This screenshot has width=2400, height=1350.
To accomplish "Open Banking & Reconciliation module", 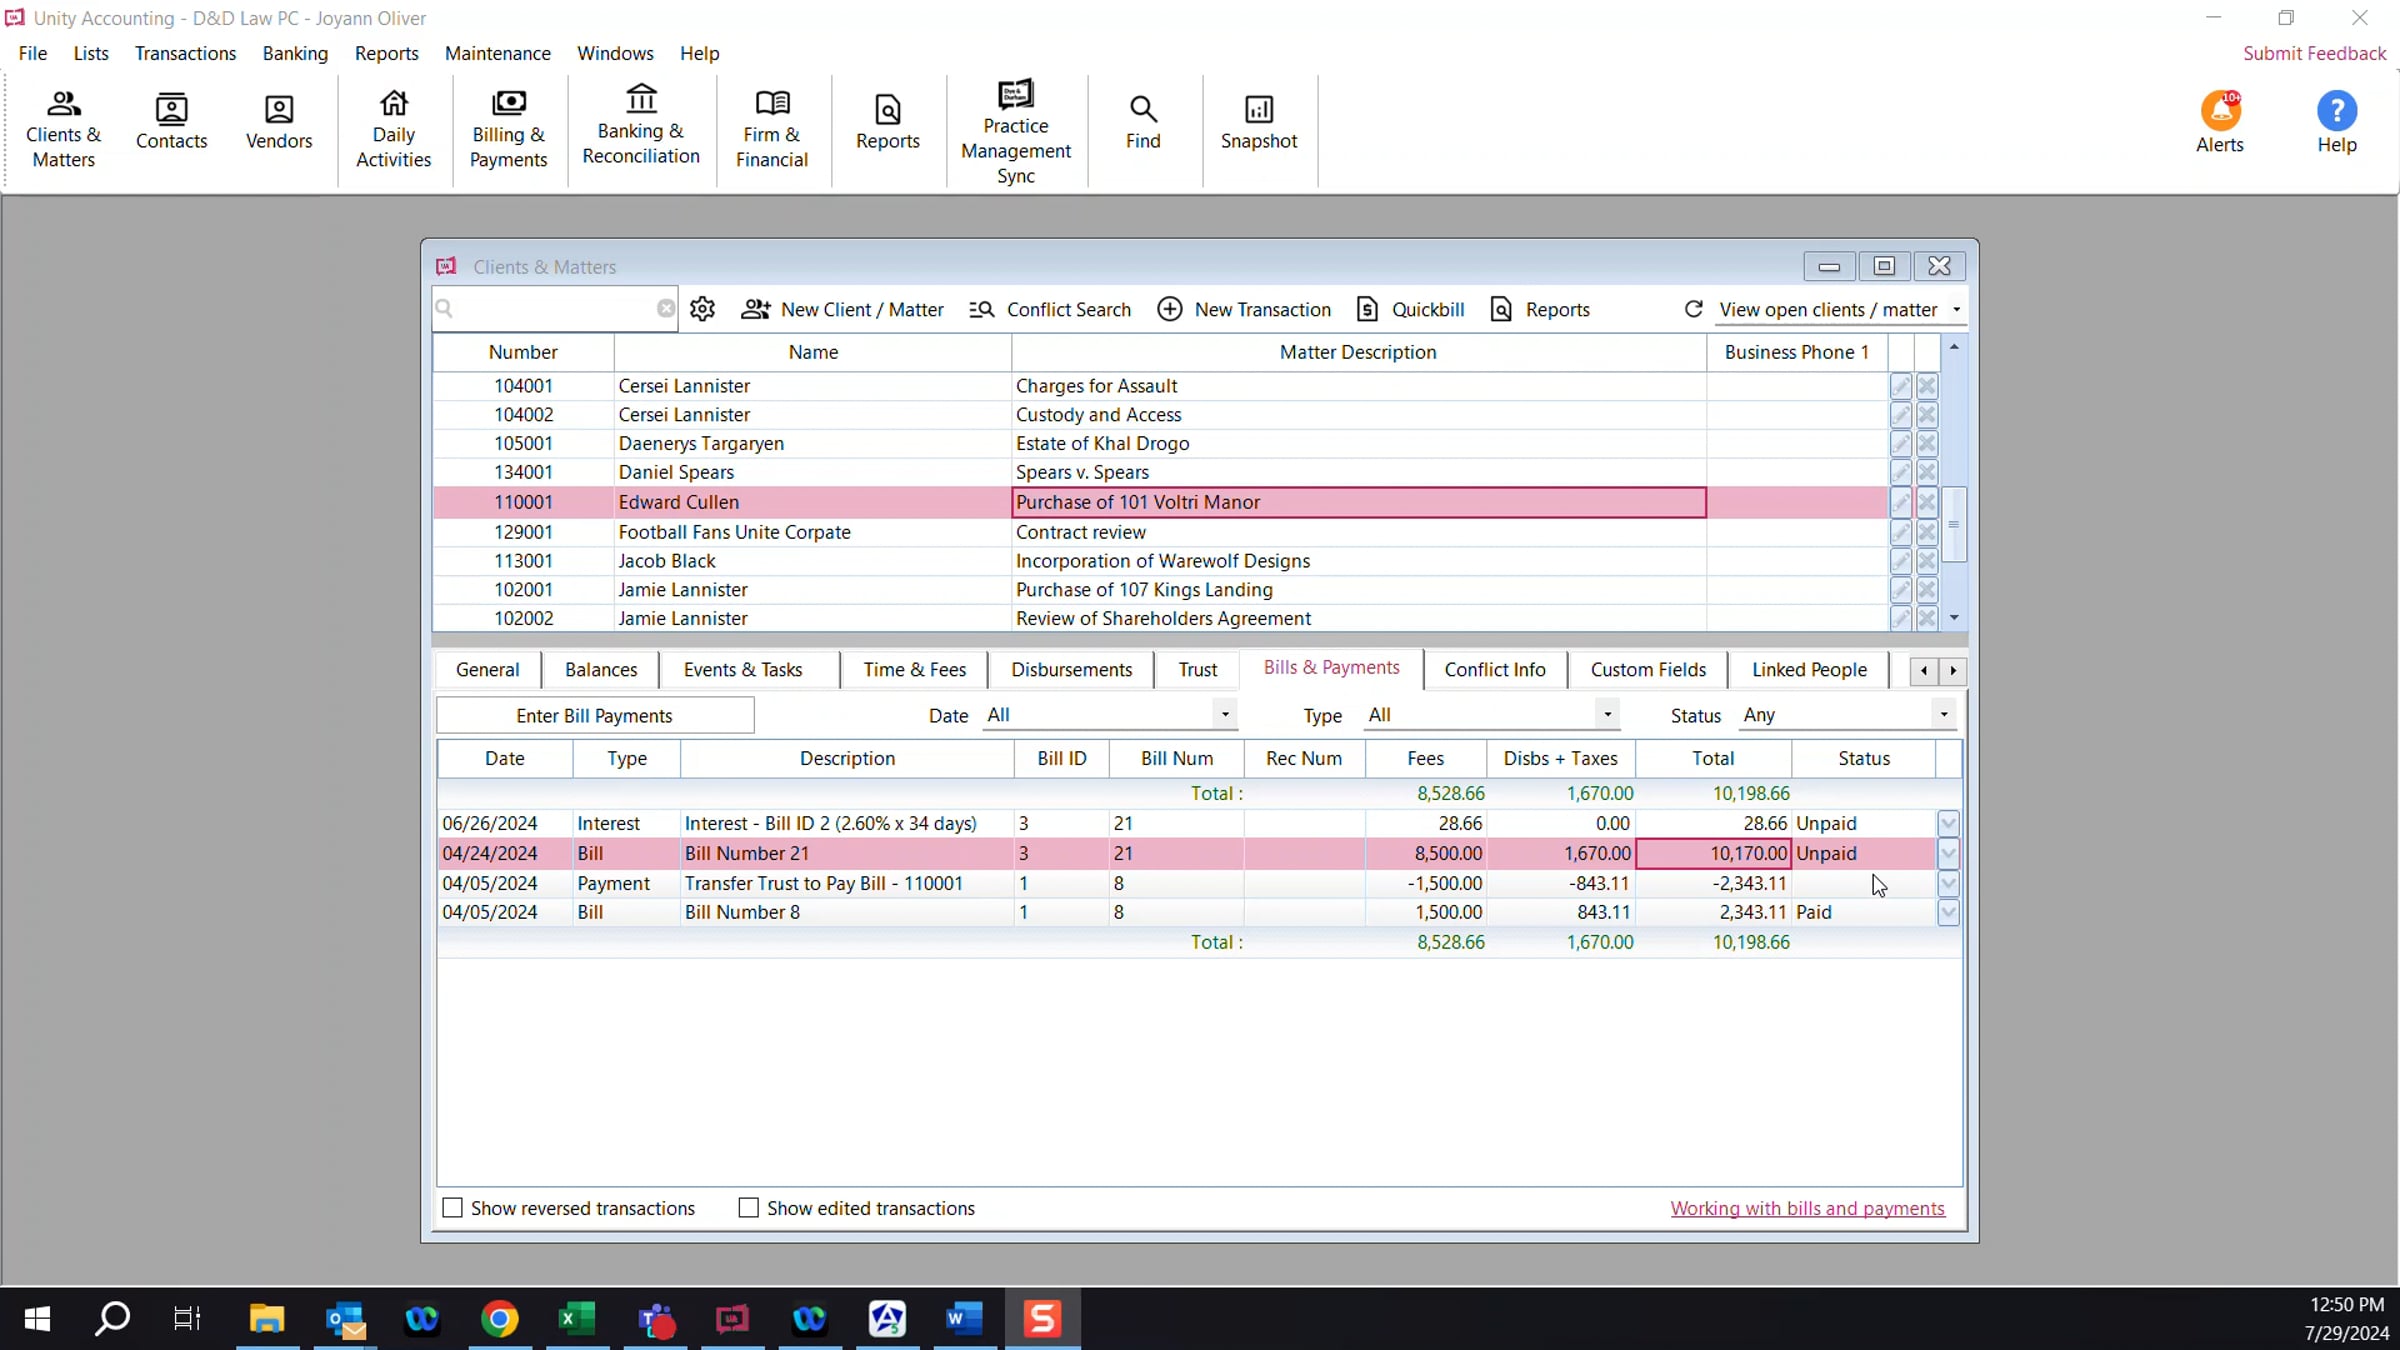I will coord(641,126).
